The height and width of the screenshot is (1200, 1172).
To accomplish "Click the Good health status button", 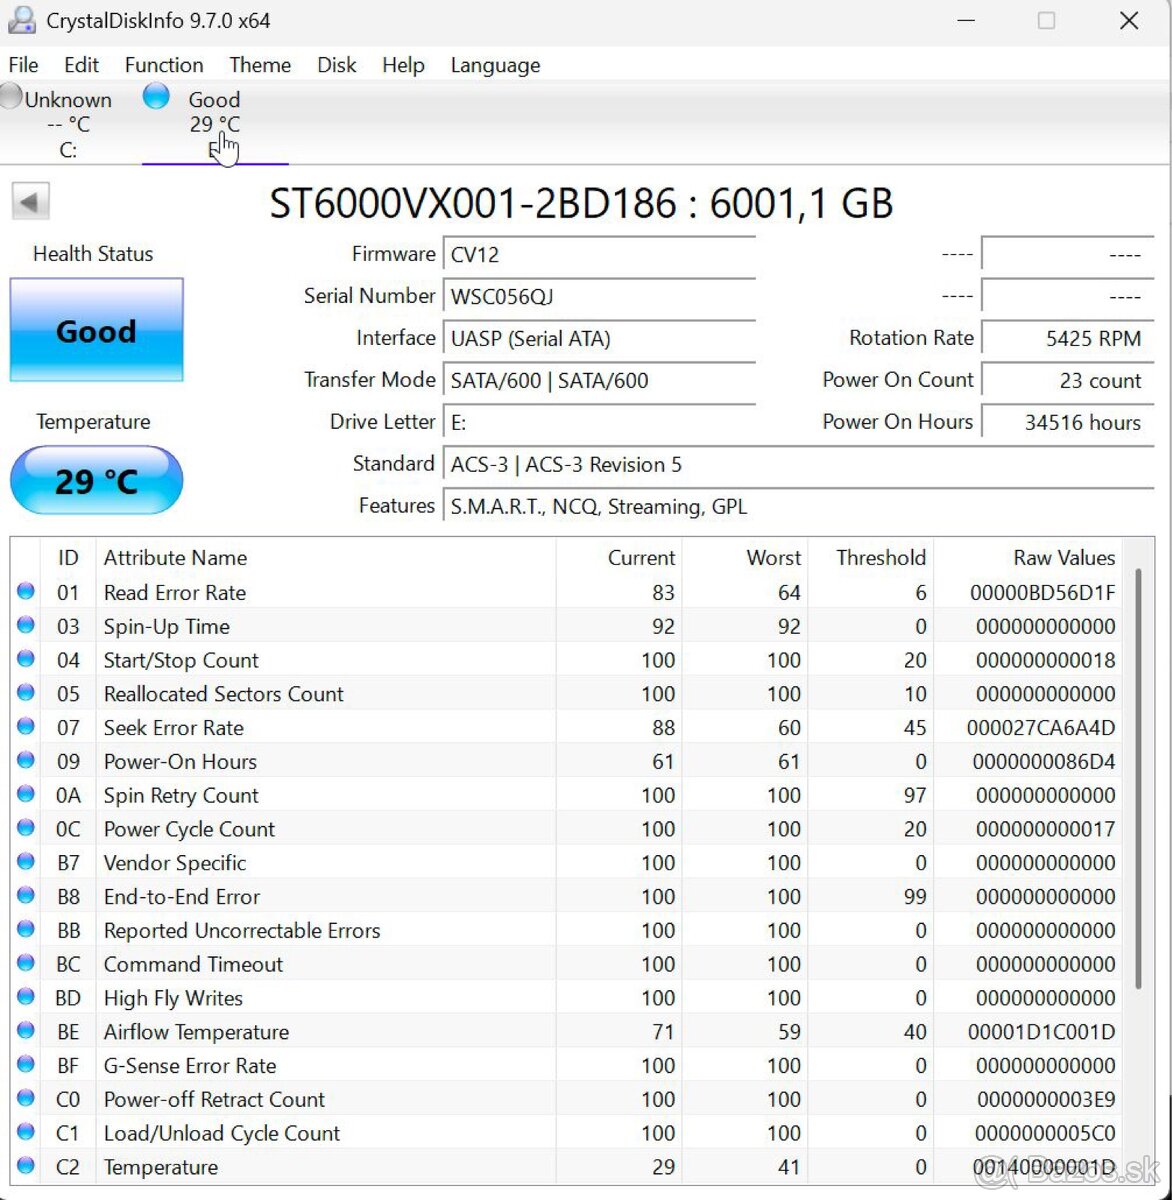I will [96, 331].
